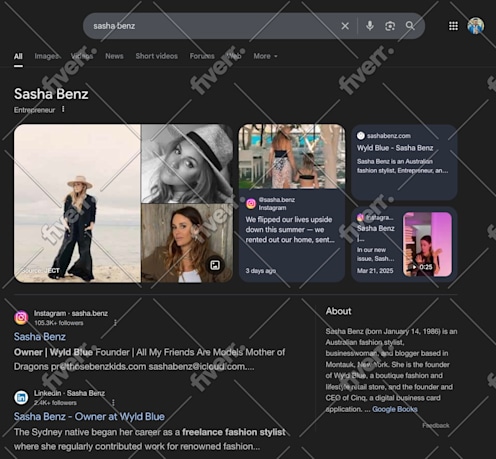Viewport: 496px width, 459px height.
Task: Click the sashabenz.com site favicon
Action: pos(361,136)
